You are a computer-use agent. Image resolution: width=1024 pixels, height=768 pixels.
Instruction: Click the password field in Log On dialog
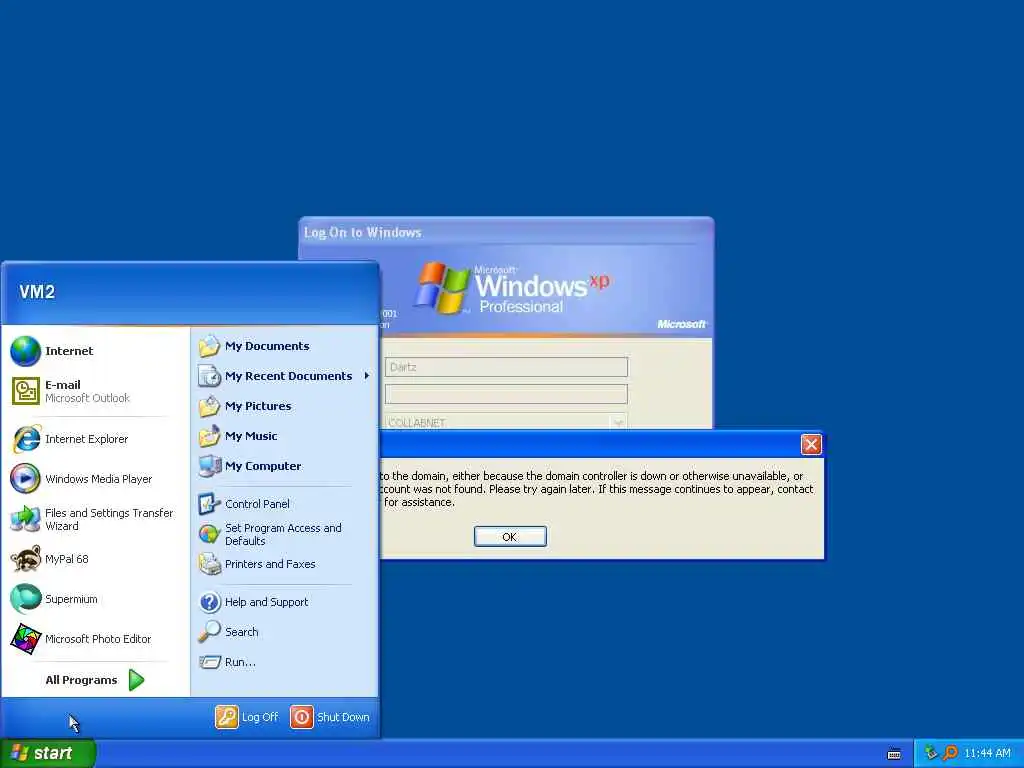506,394
